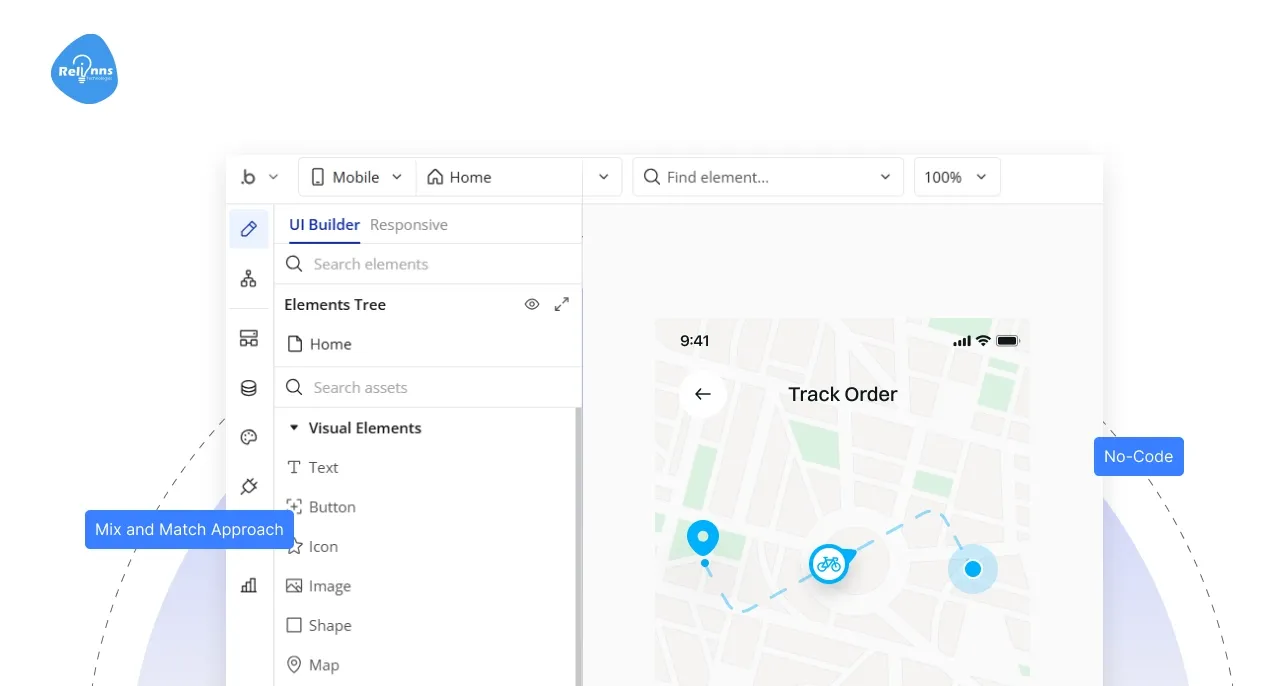Pick the Image visual element
Screen dimensions: 1288x686
click(x=319, y=586)
